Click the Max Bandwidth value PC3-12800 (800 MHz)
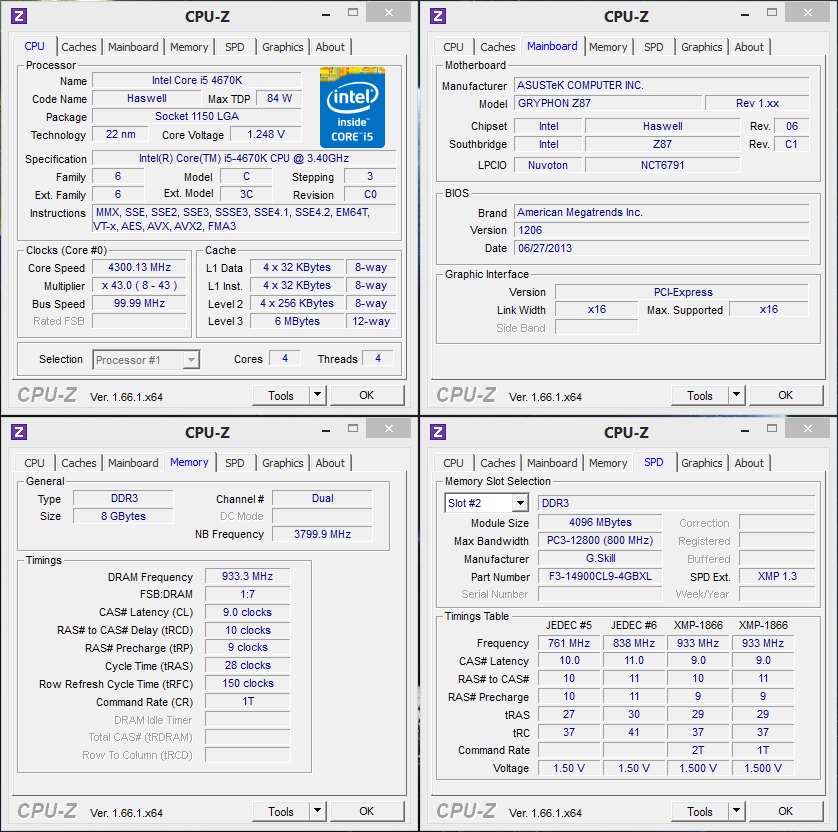 600,540
